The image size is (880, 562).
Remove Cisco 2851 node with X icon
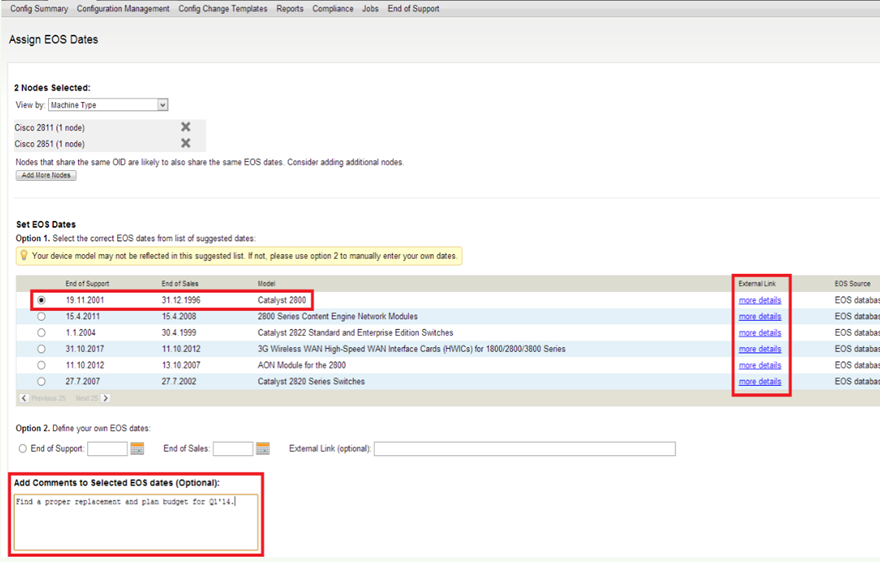pyautogui.click(x=186, y=143)
